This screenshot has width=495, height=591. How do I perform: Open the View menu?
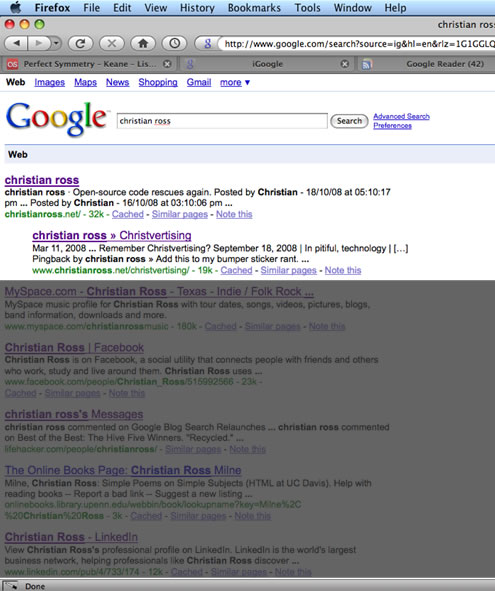pos(156,8)
